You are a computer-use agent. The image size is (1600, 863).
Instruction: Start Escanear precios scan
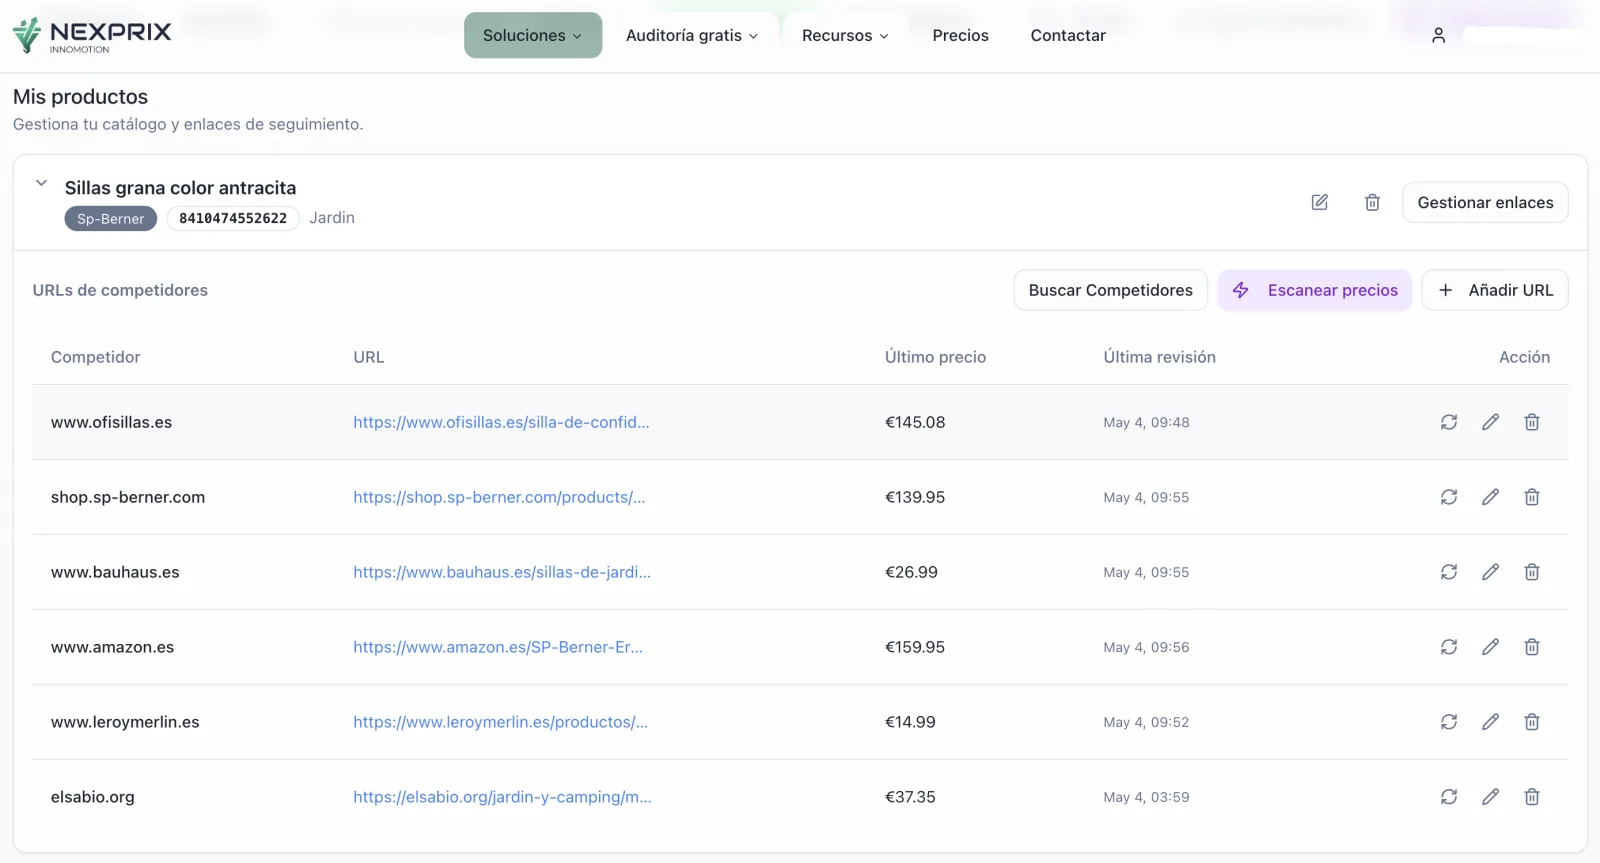(1315, 290)
